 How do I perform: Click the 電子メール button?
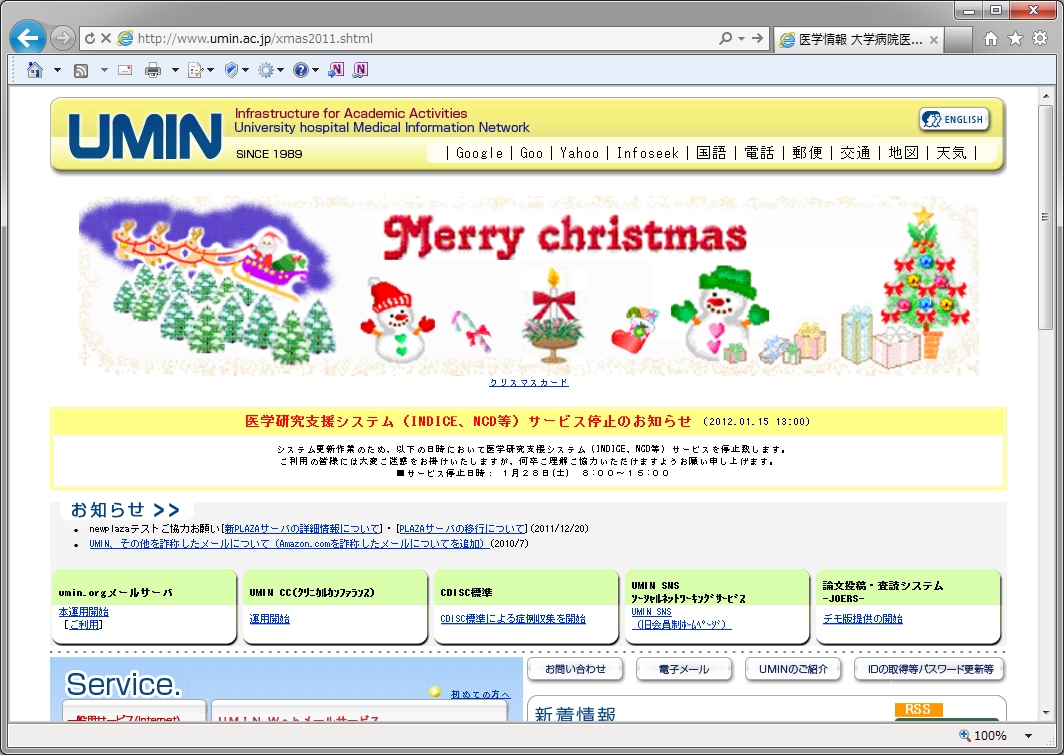tap(684, 669)
